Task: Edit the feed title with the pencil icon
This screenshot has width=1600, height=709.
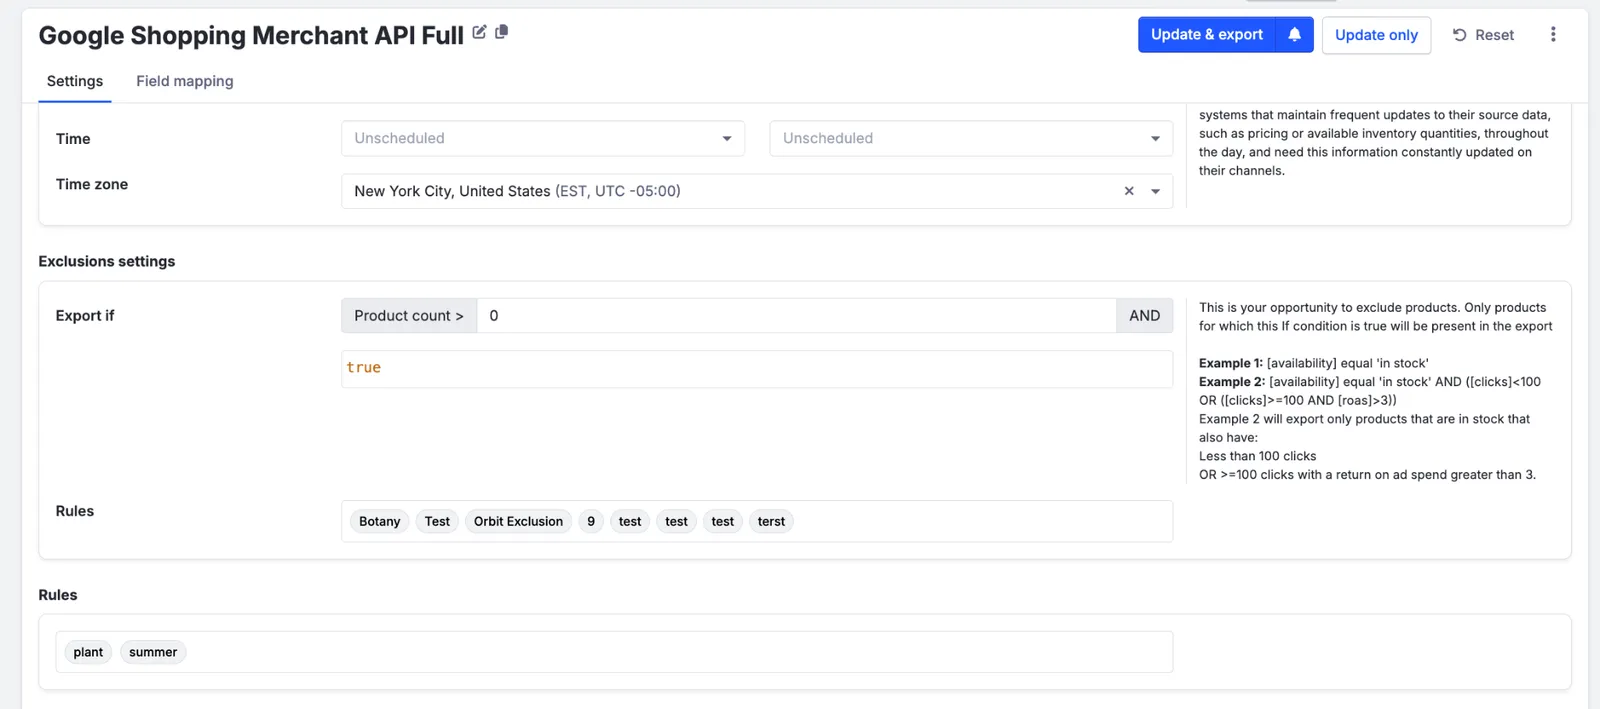Action: [x=479, y=32]
